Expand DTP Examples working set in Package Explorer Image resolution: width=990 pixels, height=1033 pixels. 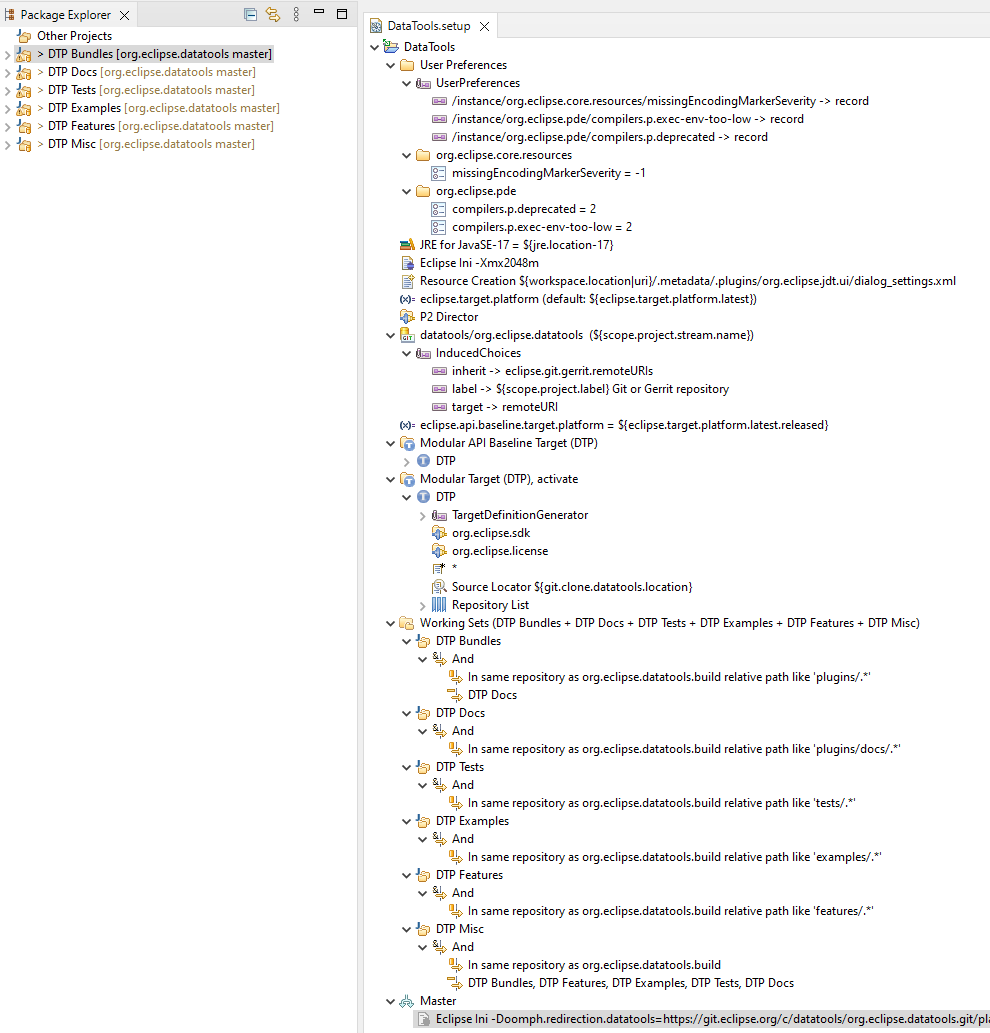tap(7, 109)
